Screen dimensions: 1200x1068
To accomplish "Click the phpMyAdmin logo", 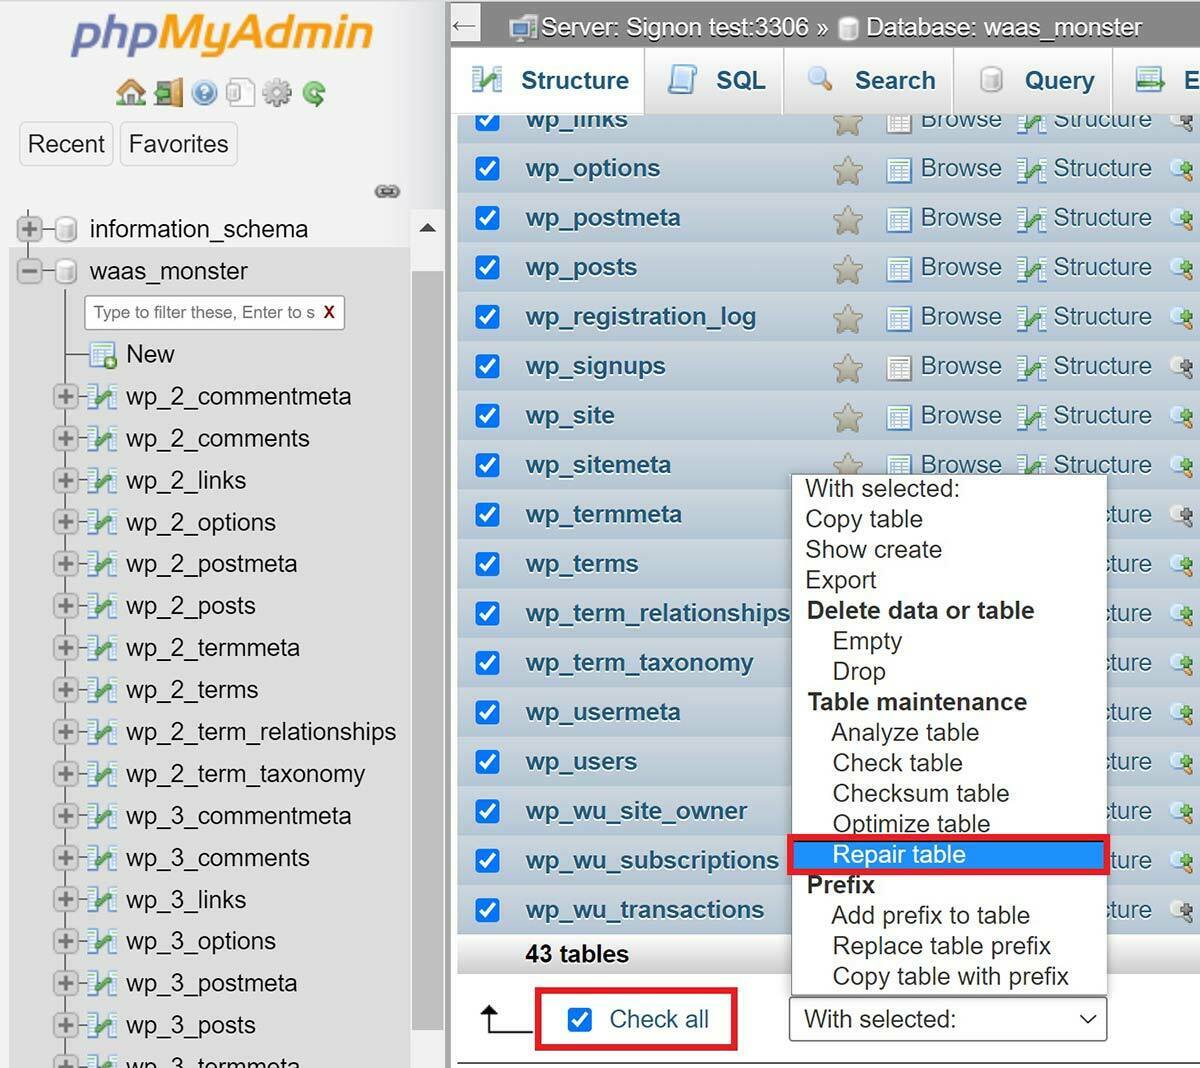I will tap(222, 33).
